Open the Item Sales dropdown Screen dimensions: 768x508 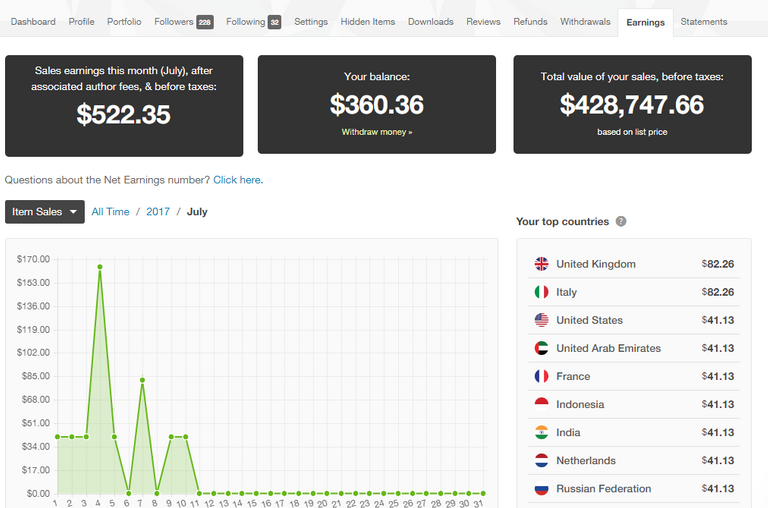click(x=45, y=212)
